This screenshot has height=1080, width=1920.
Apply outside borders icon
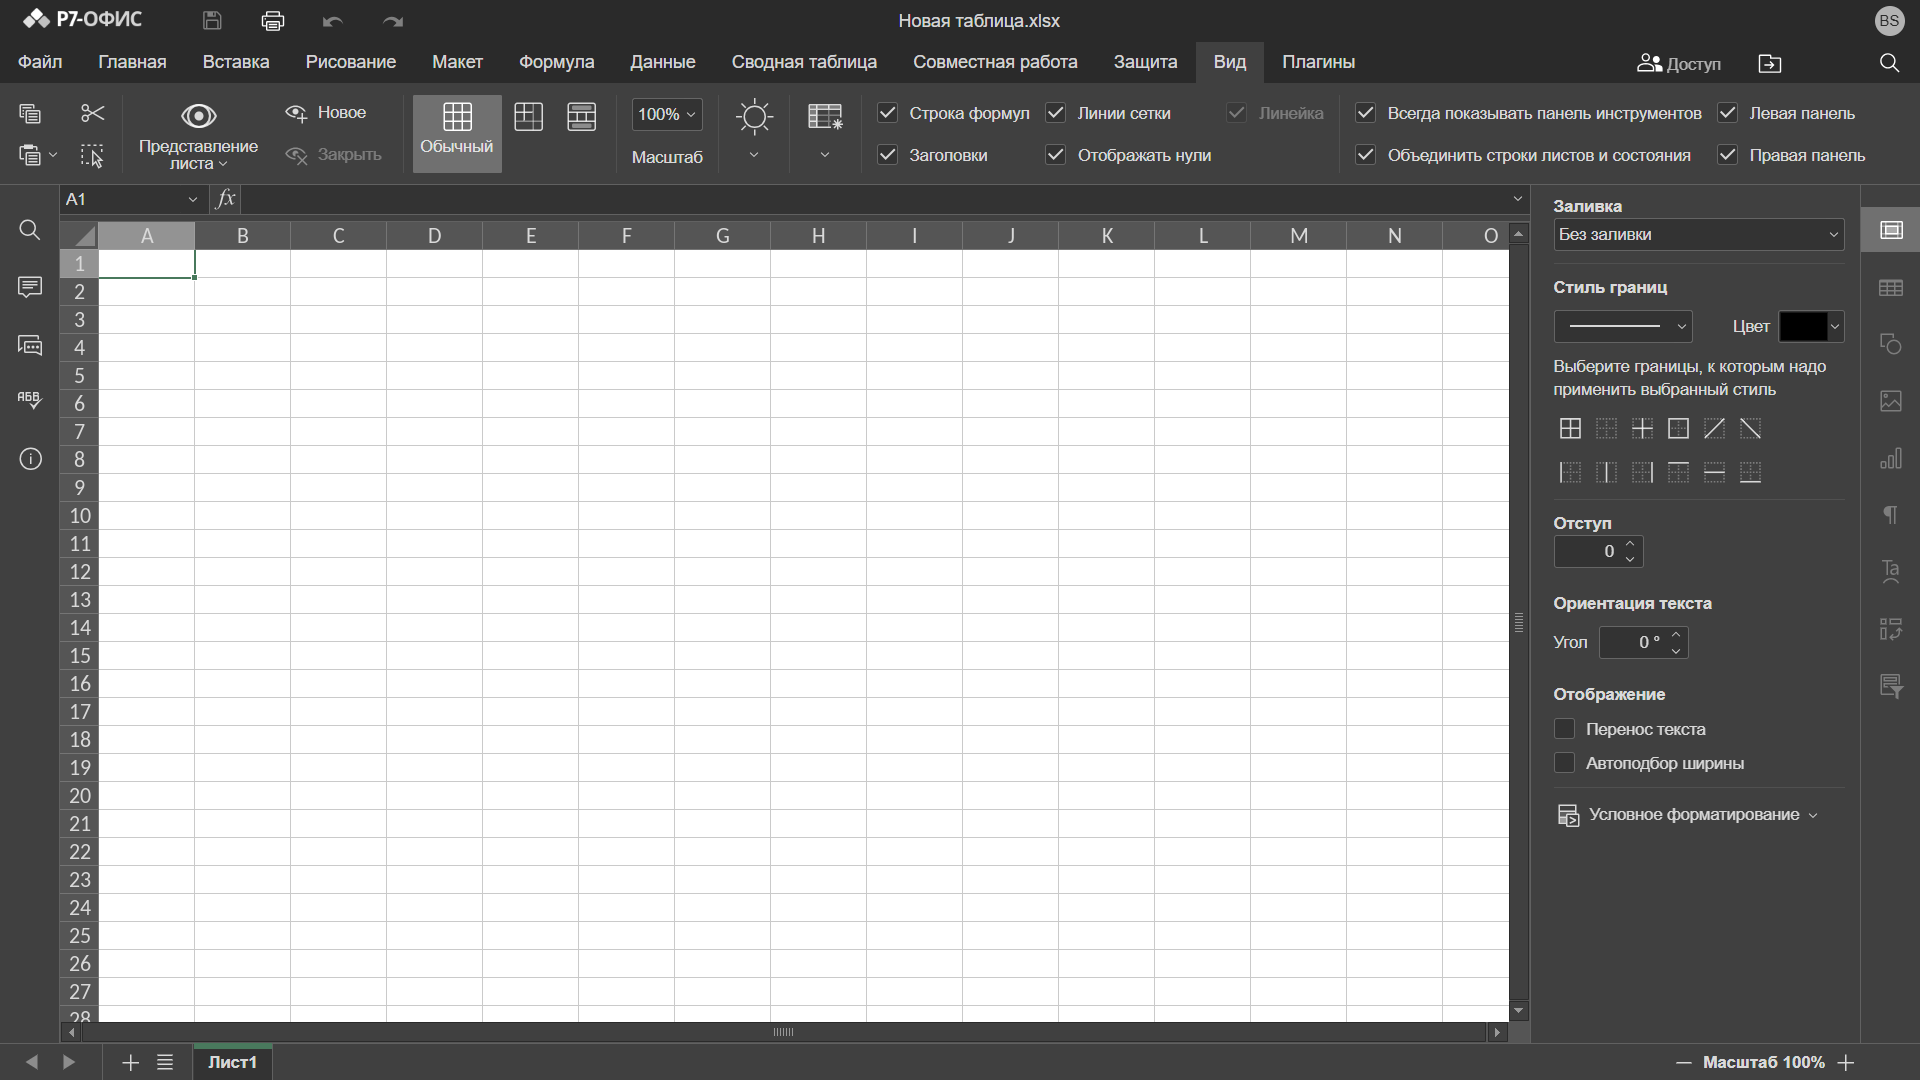[1678, 429]
